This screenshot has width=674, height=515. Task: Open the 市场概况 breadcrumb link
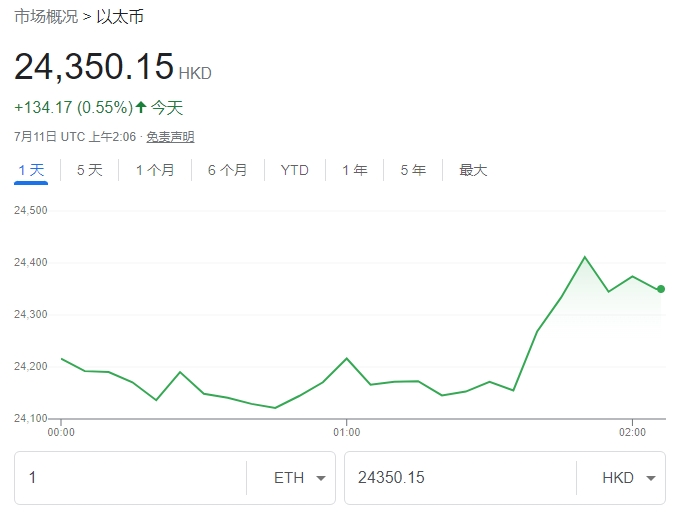[45, 17]
